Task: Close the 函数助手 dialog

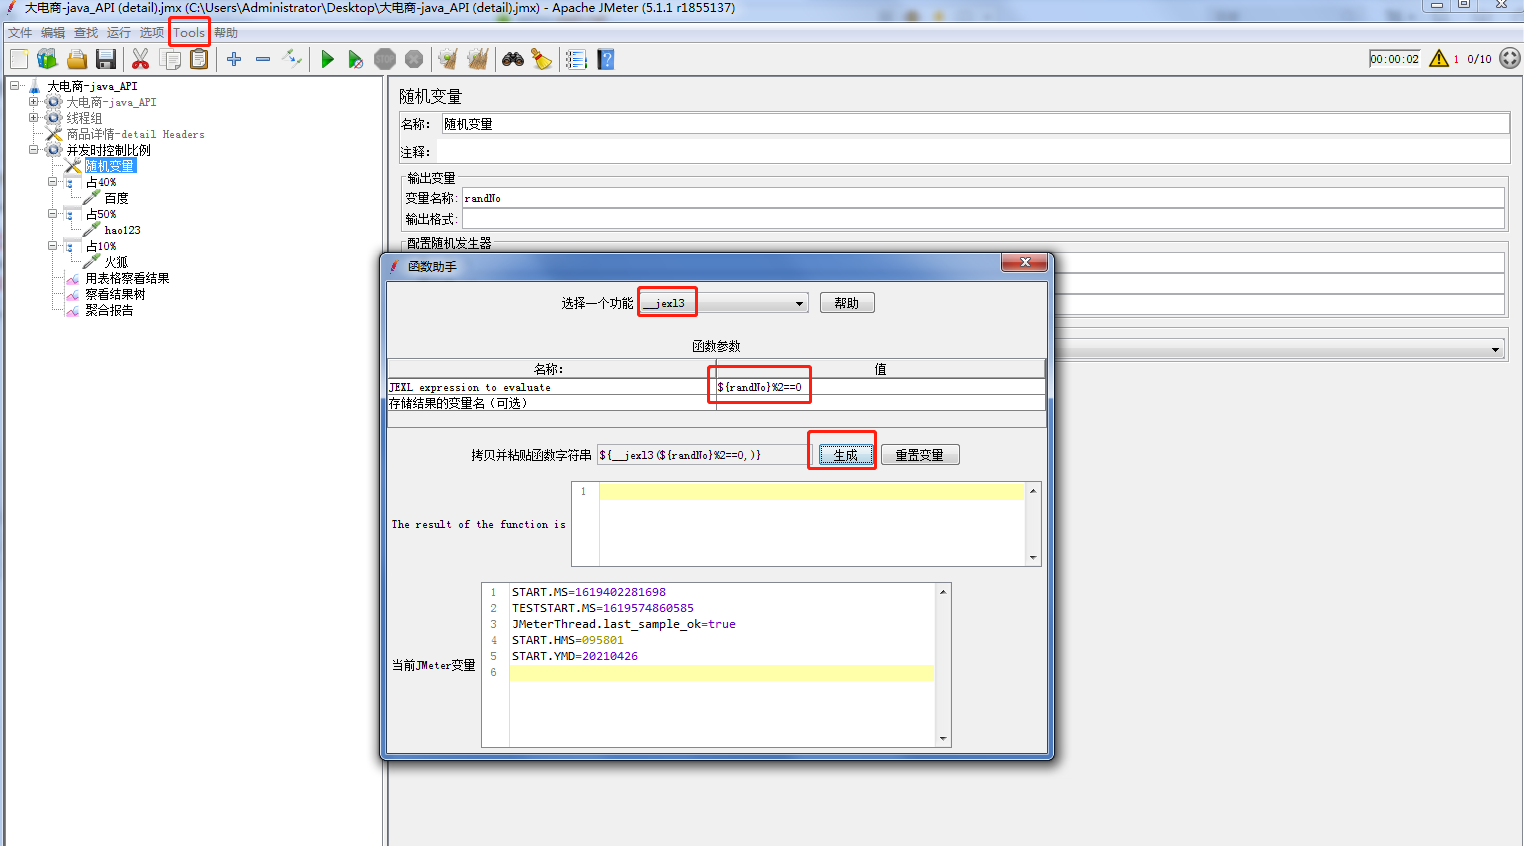Action: coord(1025,262)
